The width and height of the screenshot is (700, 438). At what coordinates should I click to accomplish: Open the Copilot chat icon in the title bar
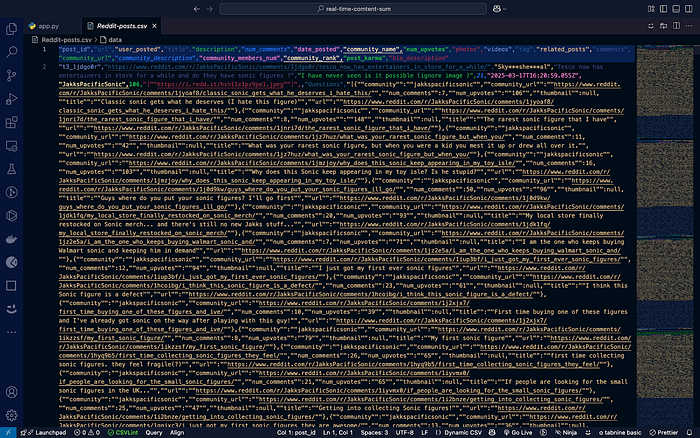[496, 8]
